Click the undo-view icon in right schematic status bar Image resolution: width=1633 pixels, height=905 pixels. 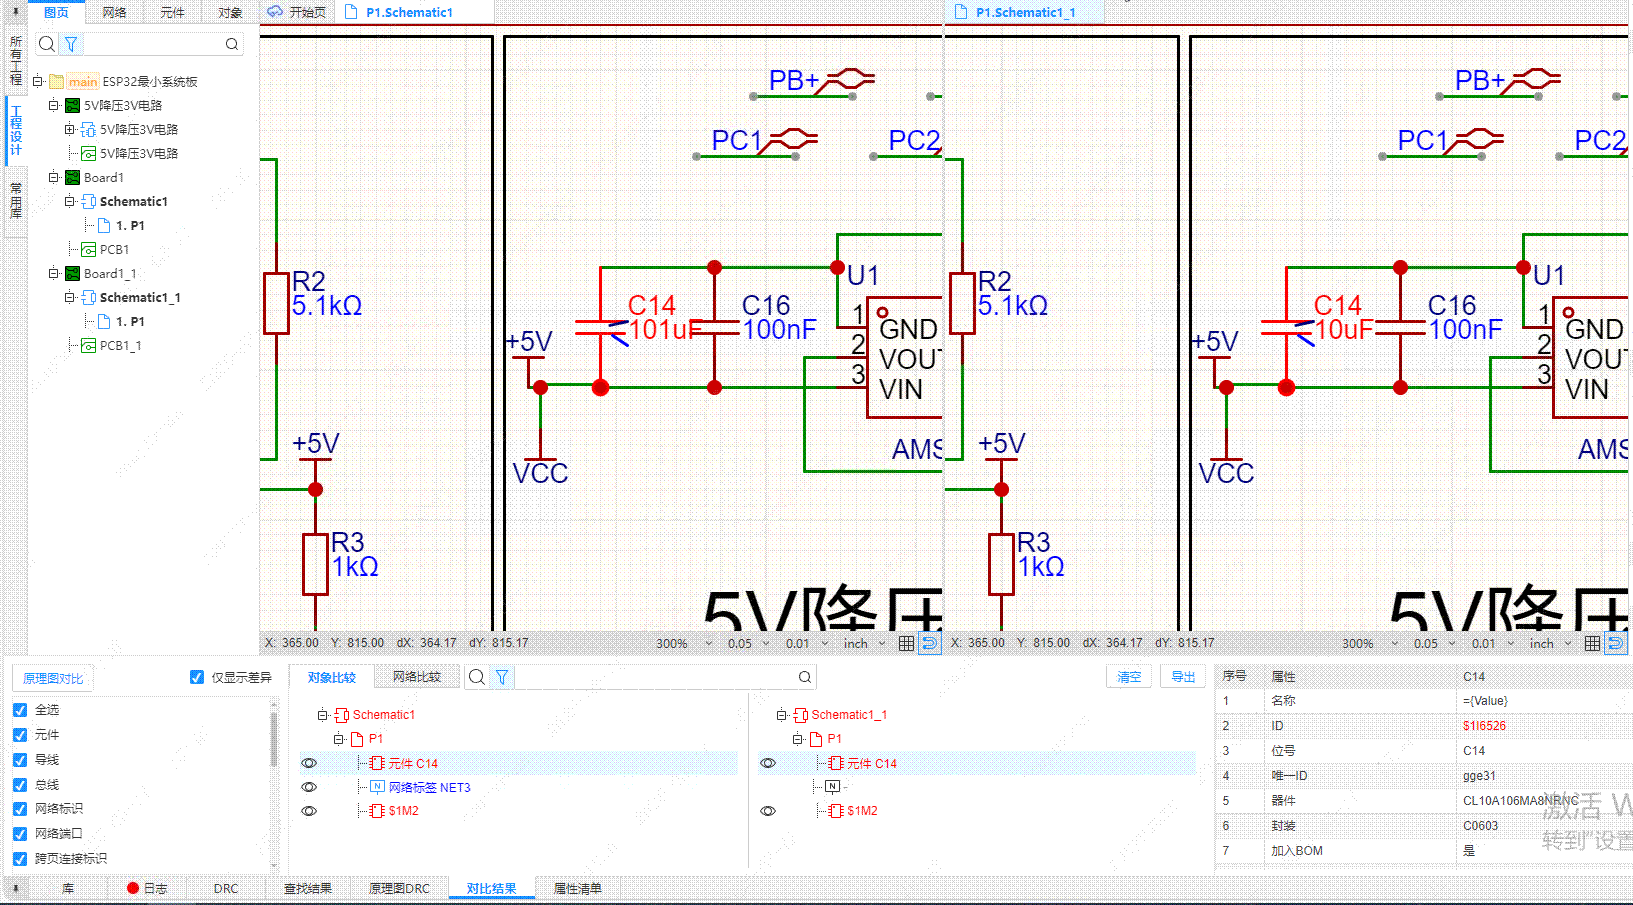1615,643
